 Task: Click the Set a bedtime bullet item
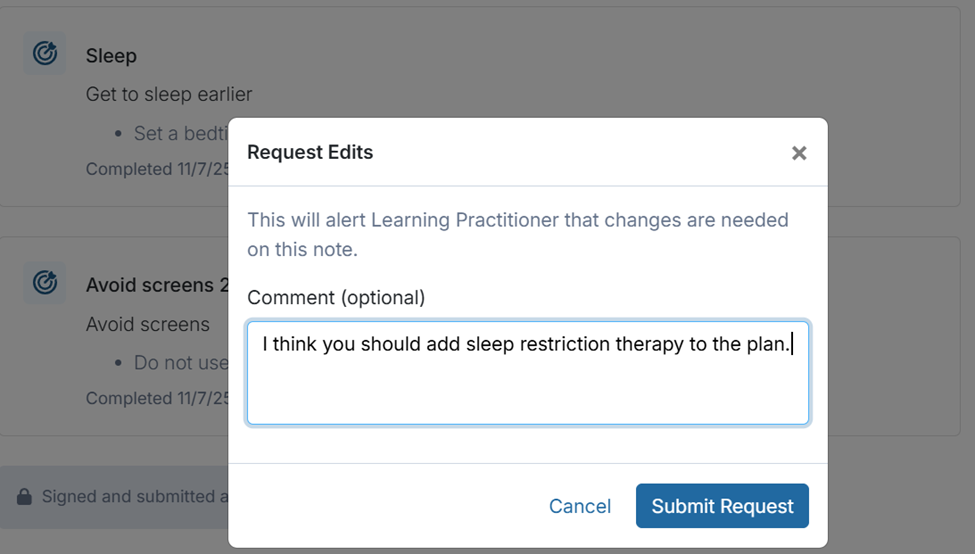click(180, 133)
